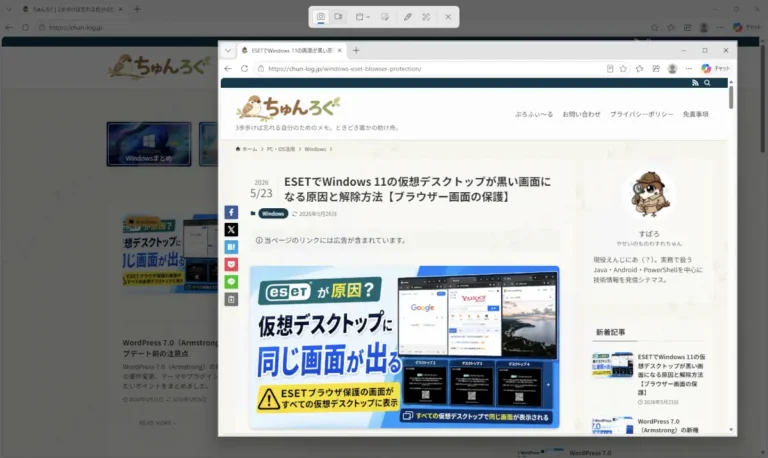Image resolution: width=768 pixels, height=458 pixels.
Task: Click the ちゅんろぐ logo in background window
Action: pyautogui.click(x=160, y=67)
